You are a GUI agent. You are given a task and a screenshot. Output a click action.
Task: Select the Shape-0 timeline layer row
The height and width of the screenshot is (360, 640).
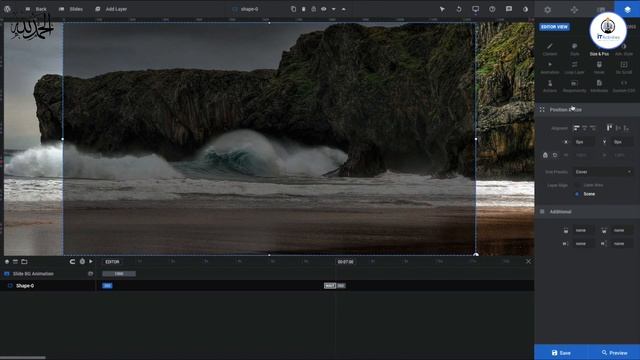48,286
